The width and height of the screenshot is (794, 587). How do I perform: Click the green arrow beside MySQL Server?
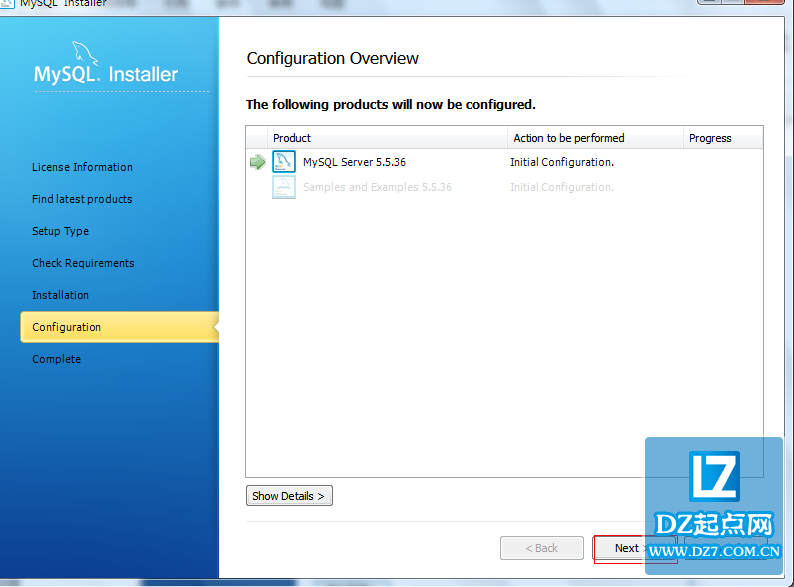258,162
